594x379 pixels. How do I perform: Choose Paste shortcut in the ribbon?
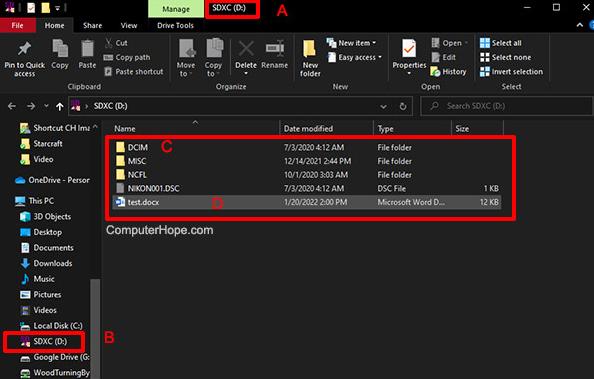pos(134,72)
